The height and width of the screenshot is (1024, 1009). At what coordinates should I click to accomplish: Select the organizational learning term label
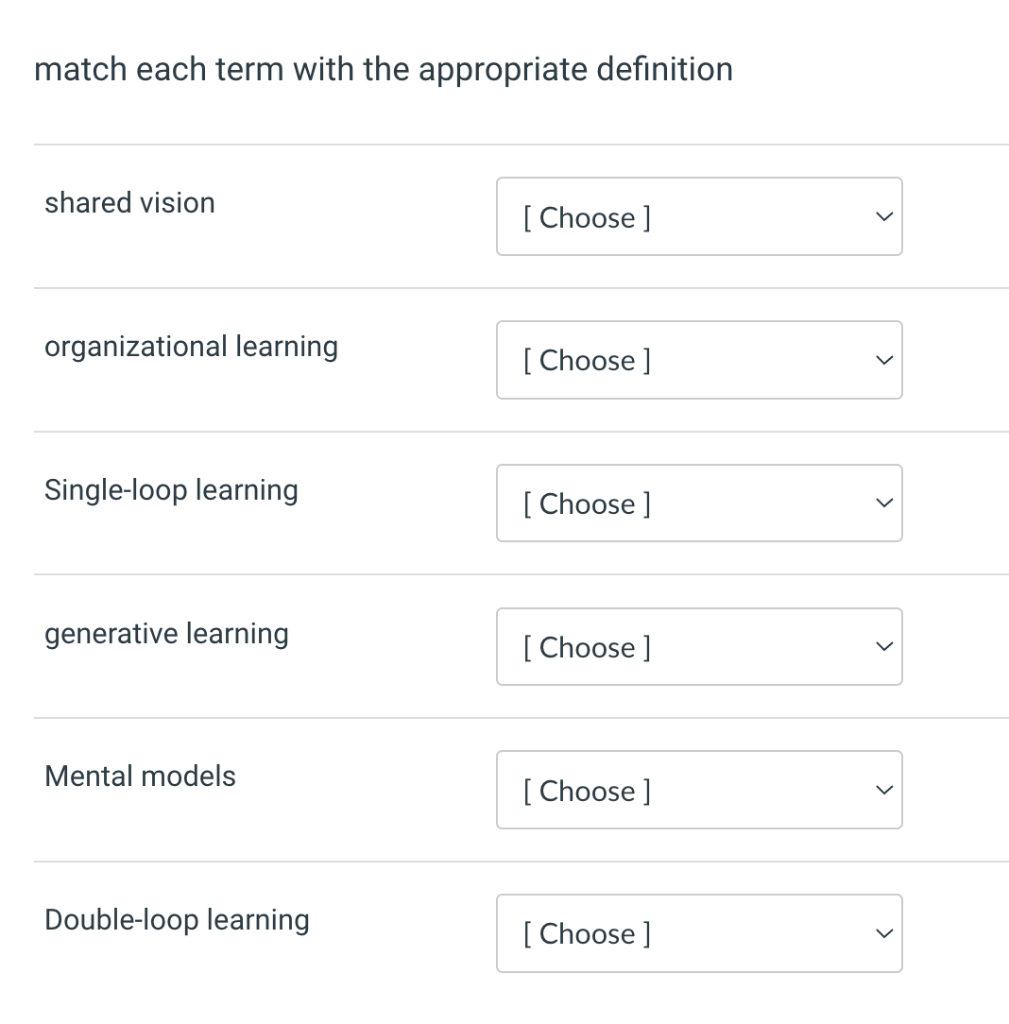pos(190,346)
